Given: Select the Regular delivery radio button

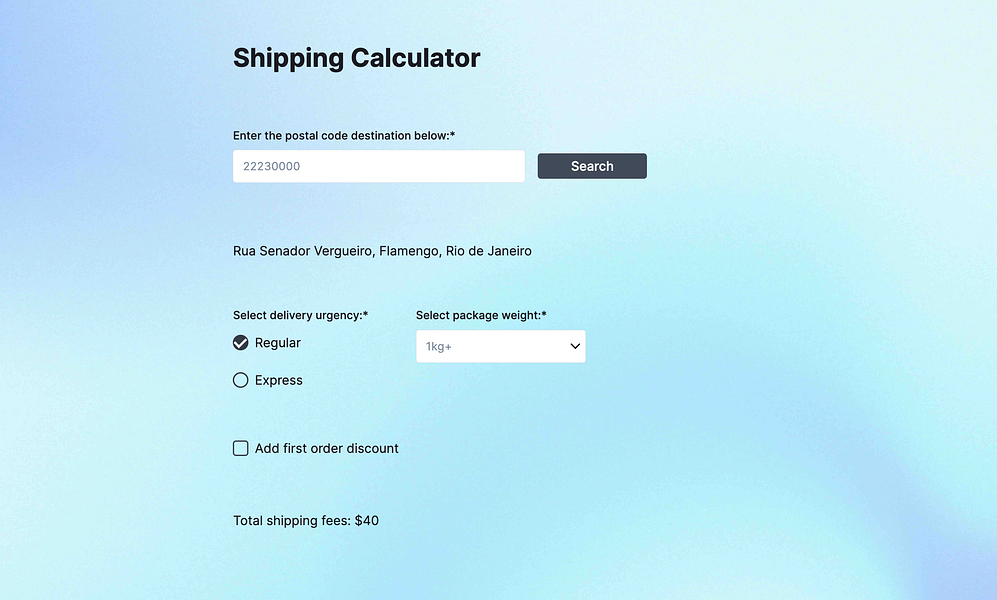Looking at the screenshot, I should (240, 343).
